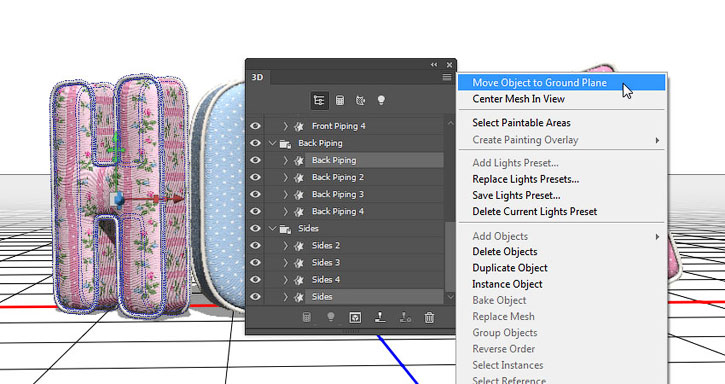Select the Sides 3 row label
The height and width of the screenshot is (384, 725).
[326, 262]
